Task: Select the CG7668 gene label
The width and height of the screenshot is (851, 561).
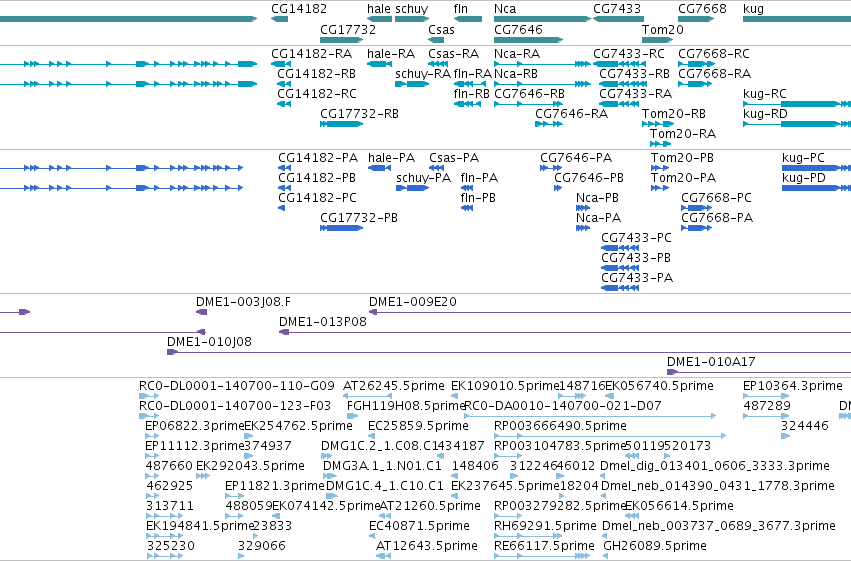Action: [x=702, y=9]
